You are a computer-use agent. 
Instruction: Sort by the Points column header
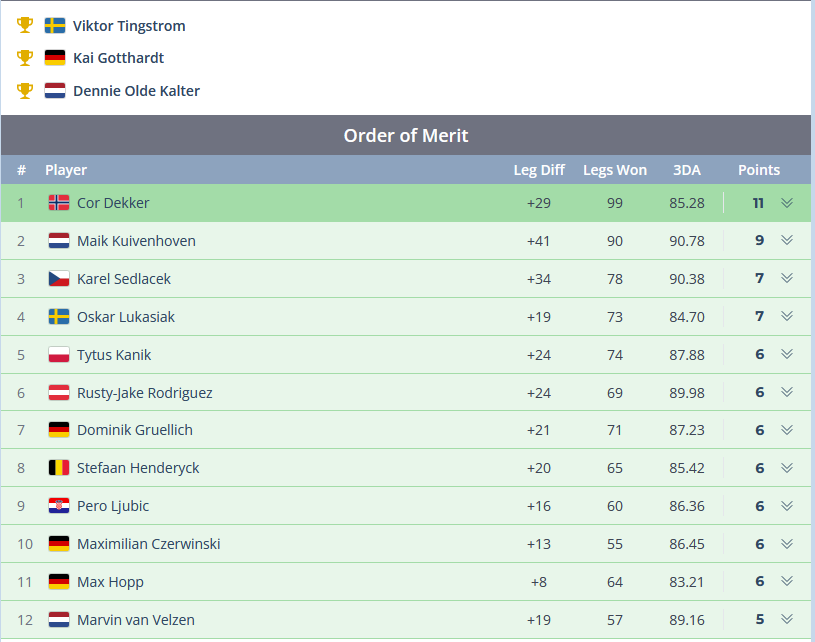click(x=759, y=170)
